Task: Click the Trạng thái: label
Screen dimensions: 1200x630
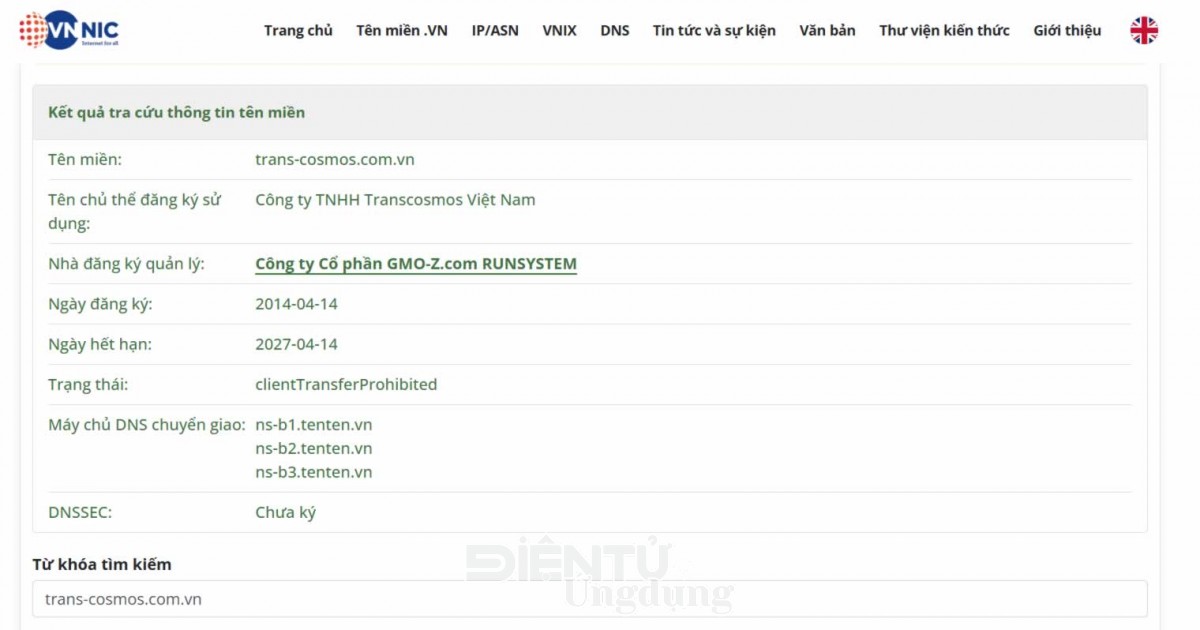Action: [x=88, y=384]
